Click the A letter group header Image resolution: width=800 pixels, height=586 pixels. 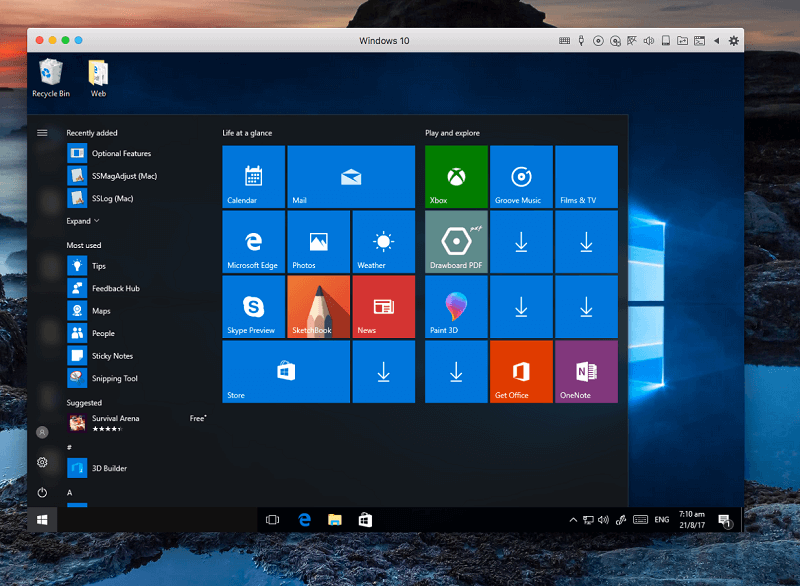(69, 493)
